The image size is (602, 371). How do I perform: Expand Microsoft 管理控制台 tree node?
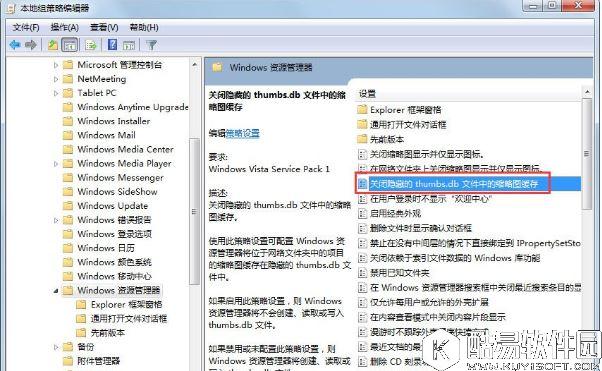(x=56, y=65)
